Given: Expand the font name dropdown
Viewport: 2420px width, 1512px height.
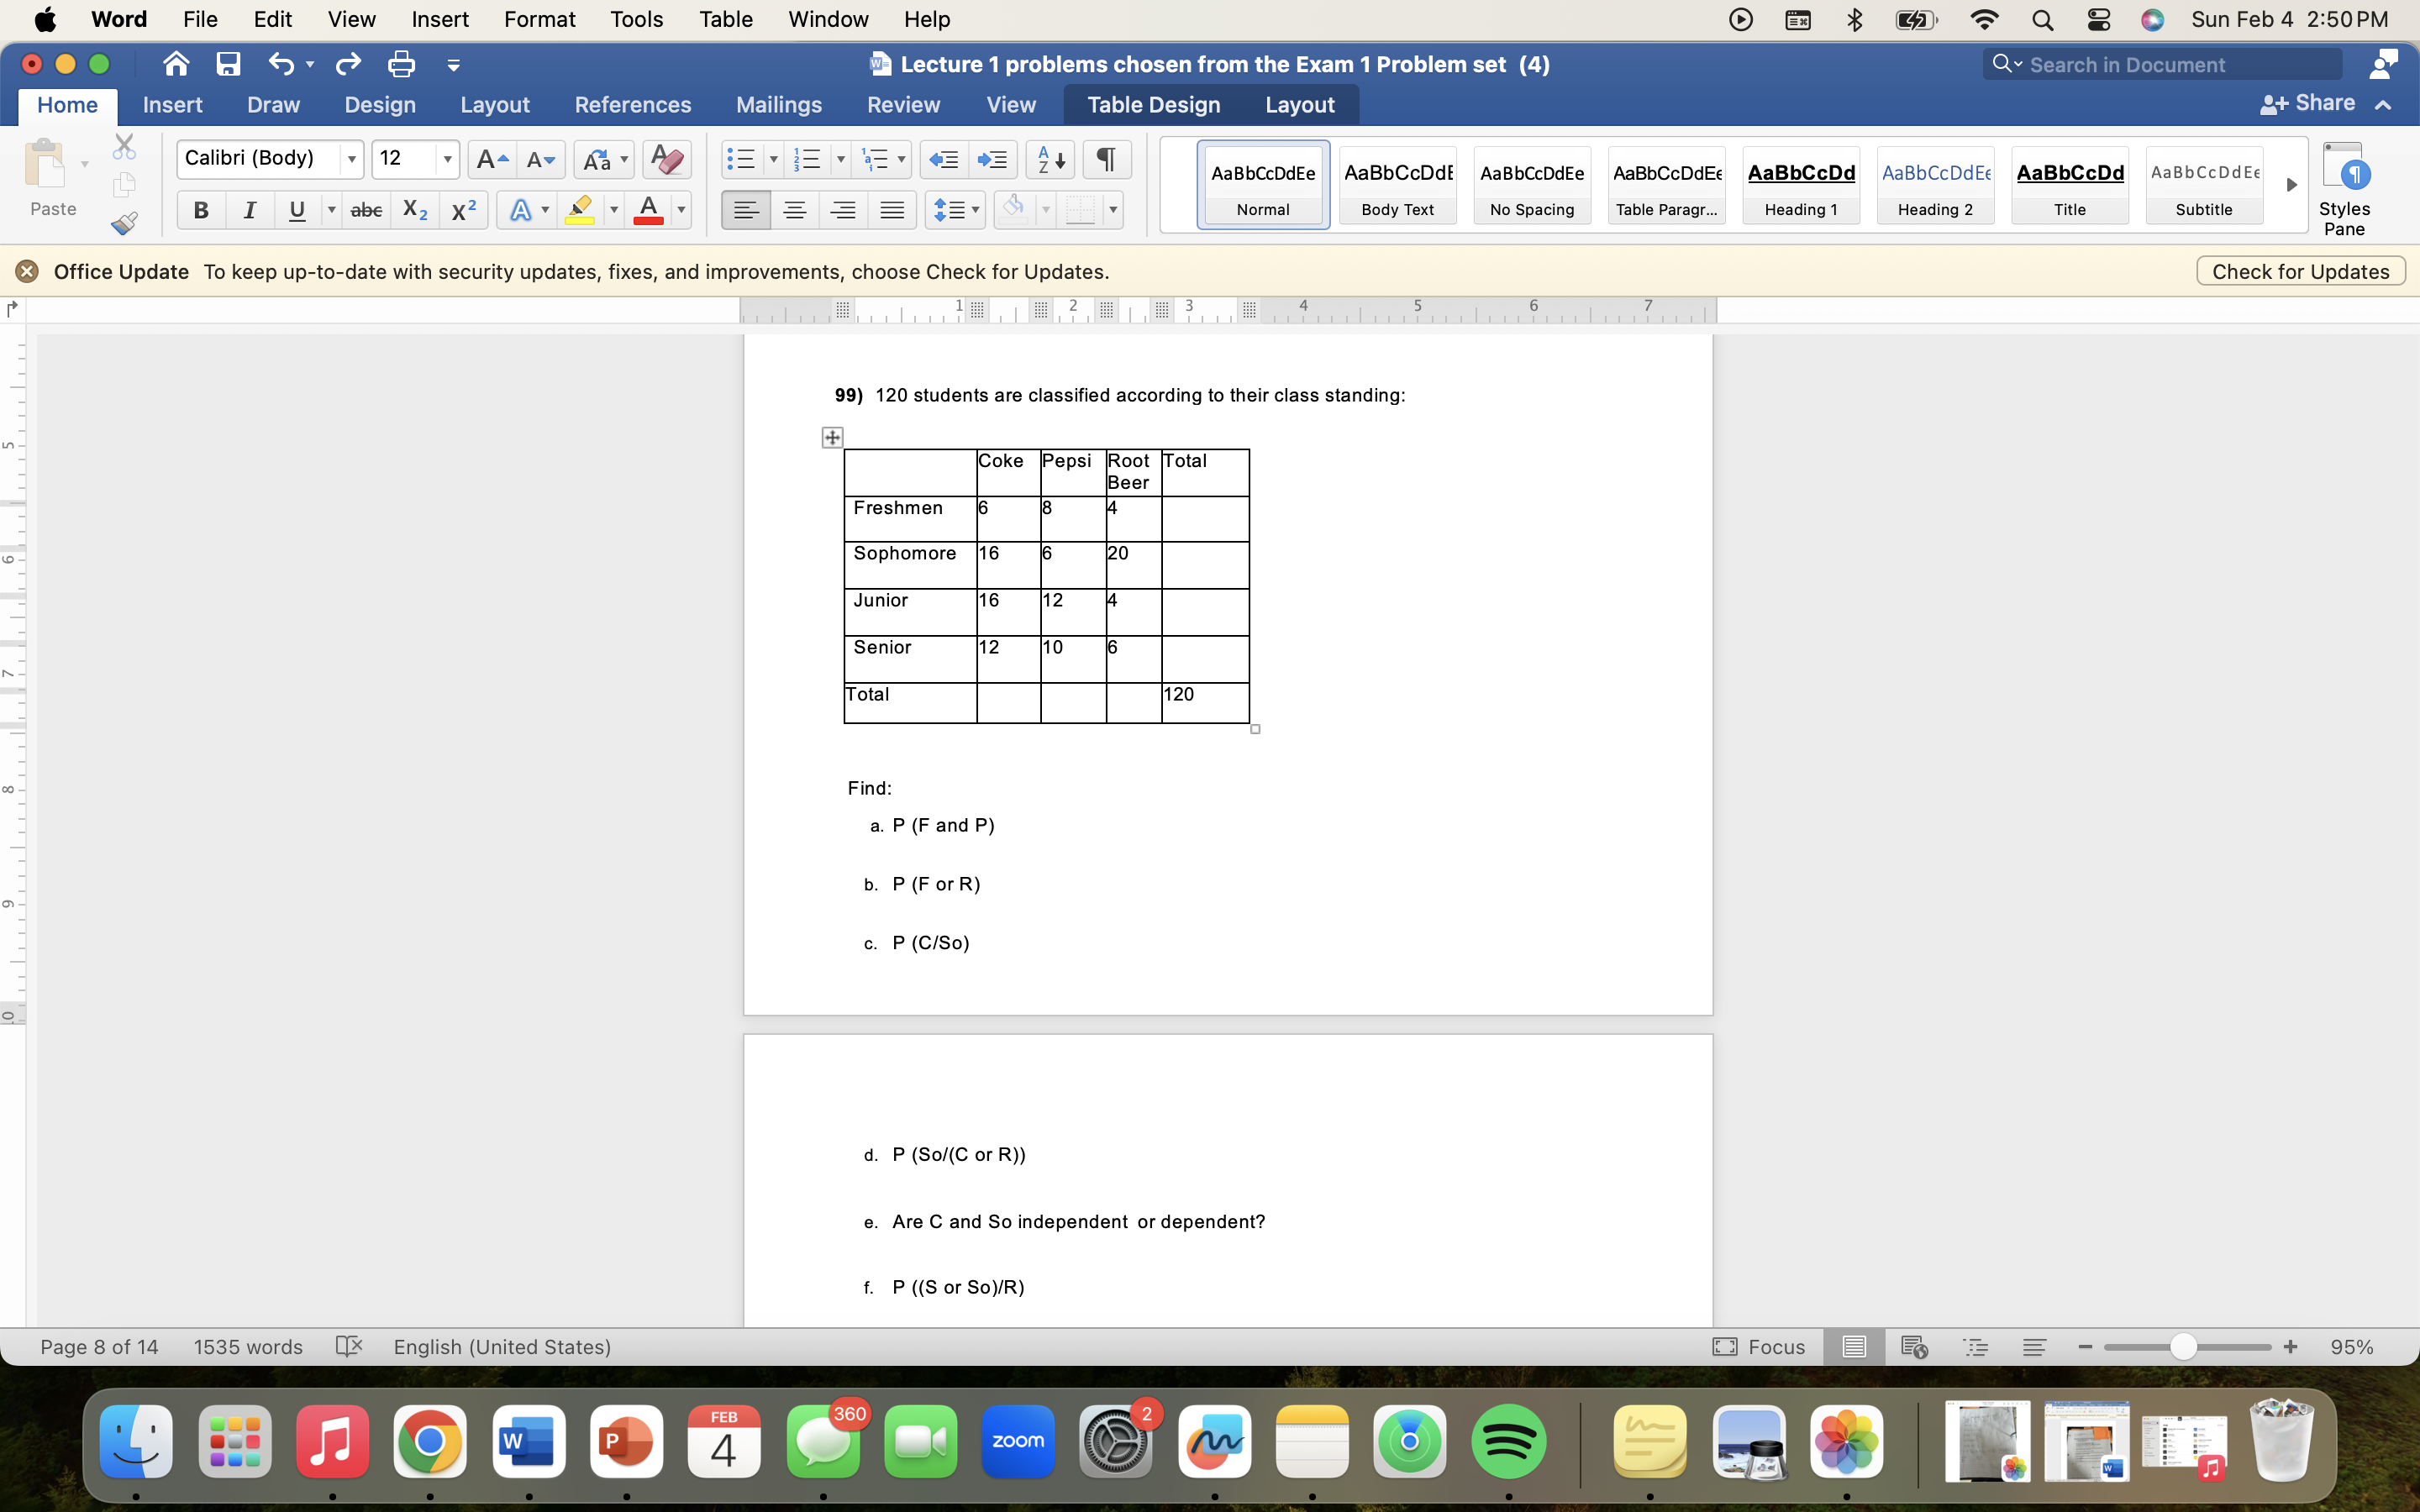Looking at the screenshot, I should (351, 159).
